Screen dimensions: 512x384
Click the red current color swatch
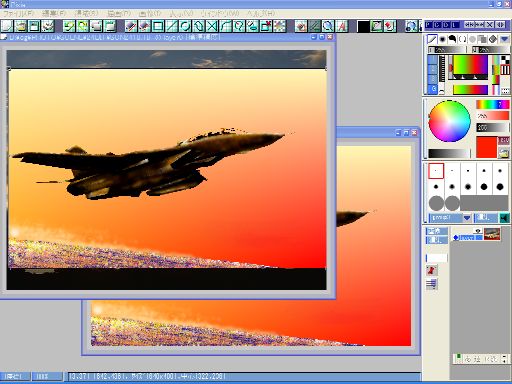point(486,147)
